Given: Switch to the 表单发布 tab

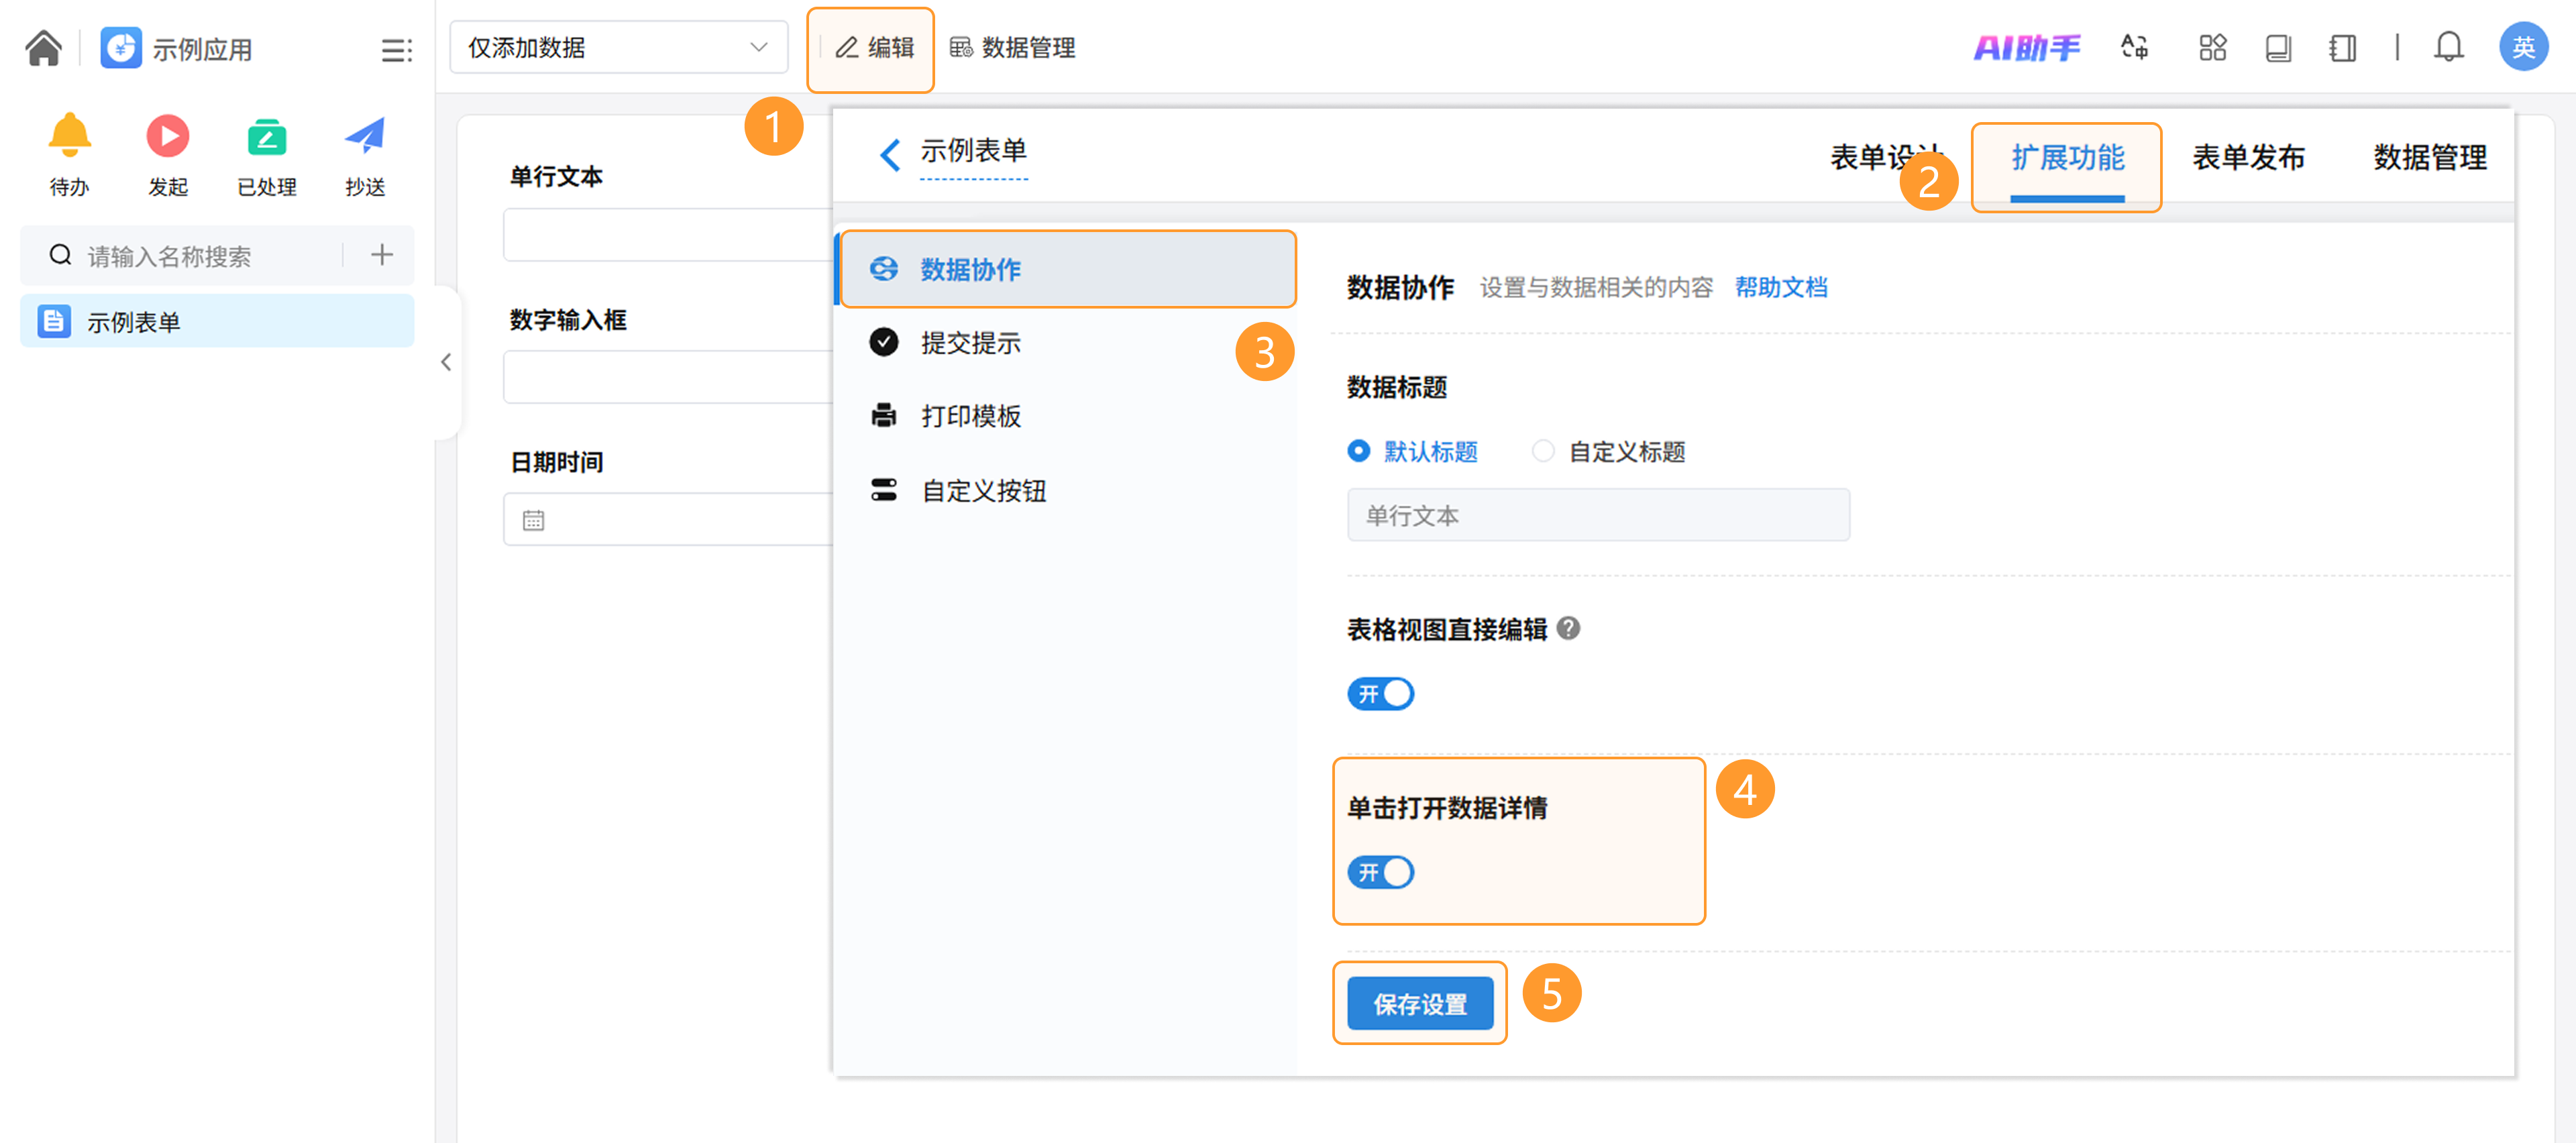Looking at the screenshot, I should (x=2248, y=157).
